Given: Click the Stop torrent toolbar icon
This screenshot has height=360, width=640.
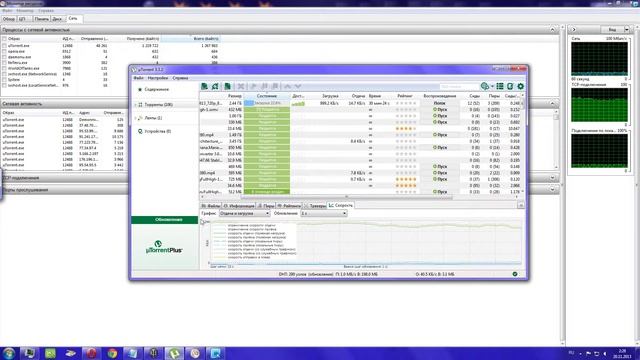Looking at the screenshot, I should coord(275,86).
